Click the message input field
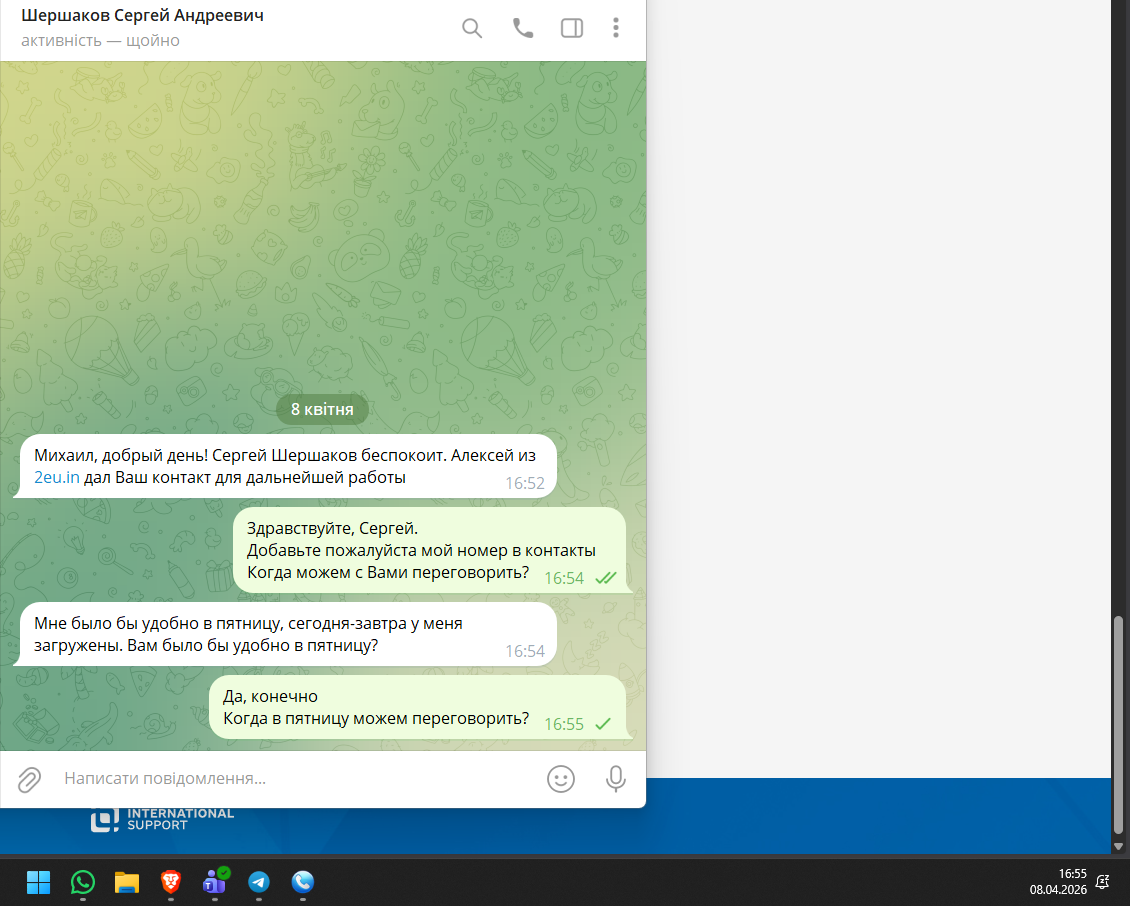 pyautogui.click(x=295, y=778)
